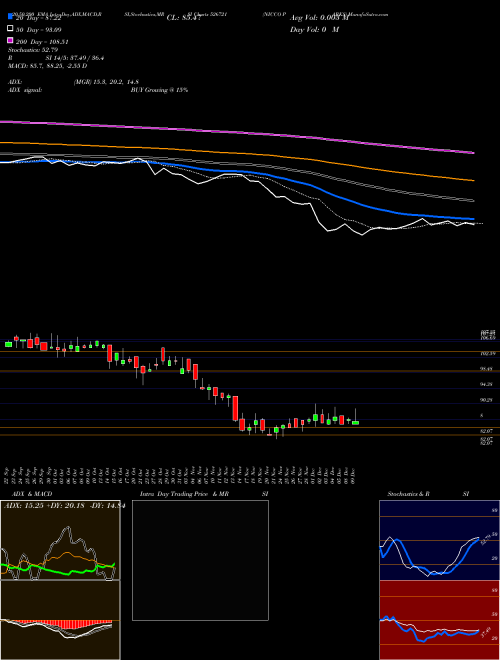Screen dimensions: 500x660
Task: Click the 'Day Vol: 0 M' label
Action: 314,29
